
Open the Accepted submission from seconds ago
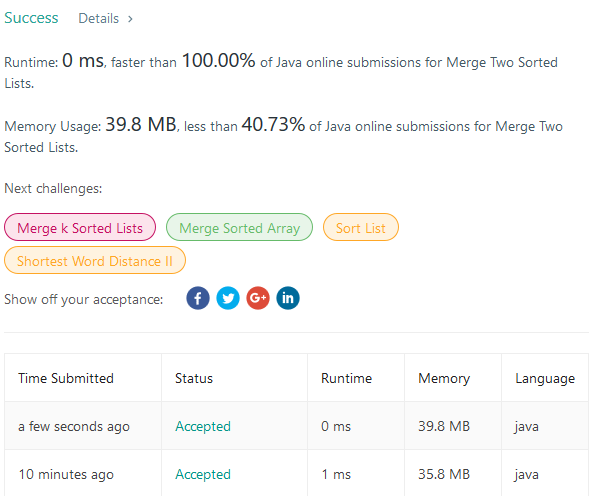coord(203,426)
